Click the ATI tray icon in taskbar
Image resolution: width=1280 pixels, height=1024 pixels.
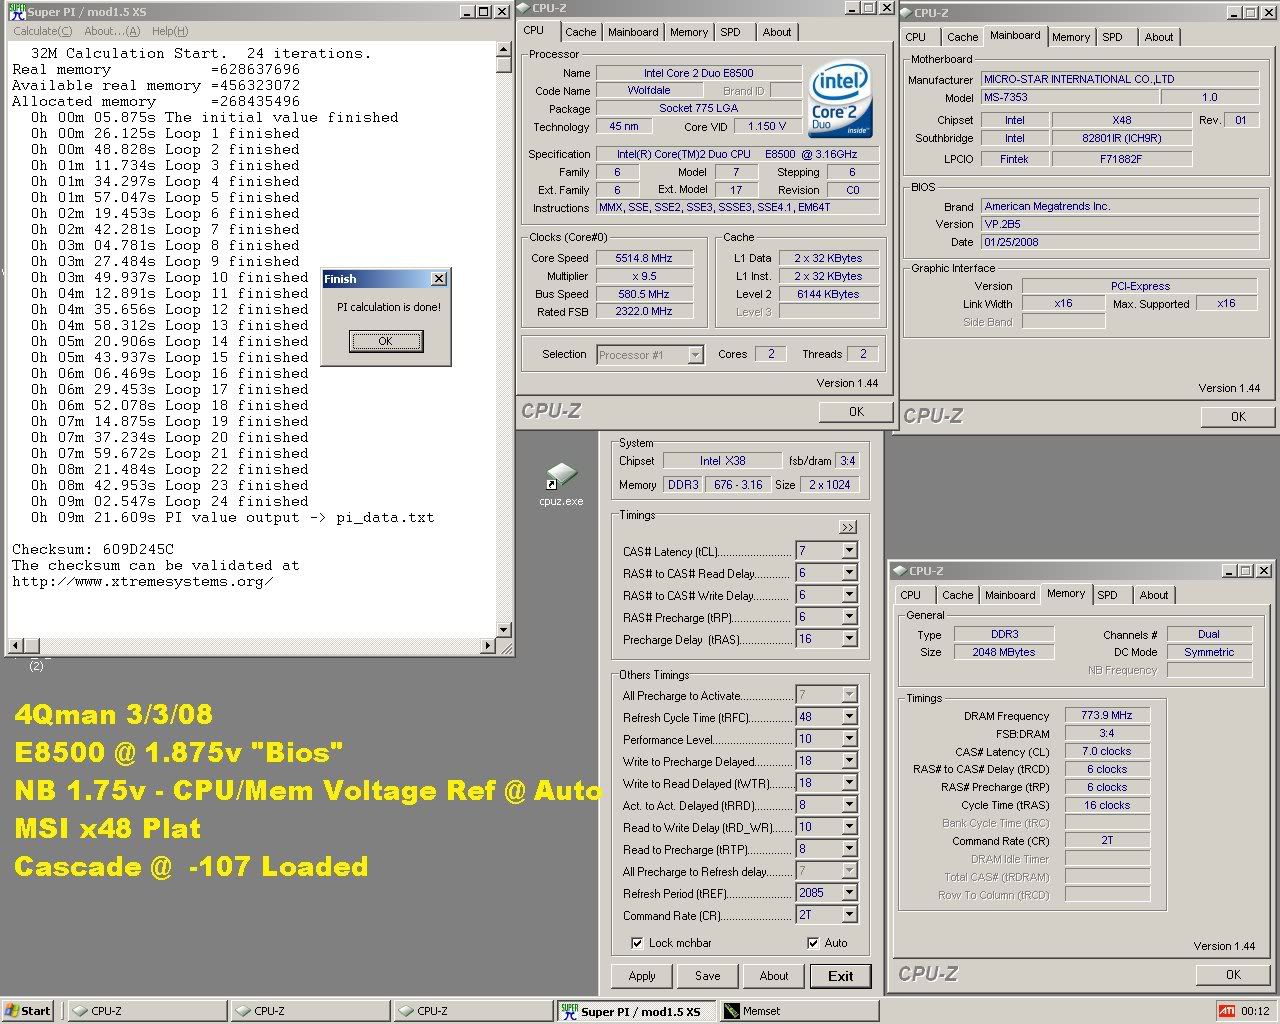pos(1226,1011)
